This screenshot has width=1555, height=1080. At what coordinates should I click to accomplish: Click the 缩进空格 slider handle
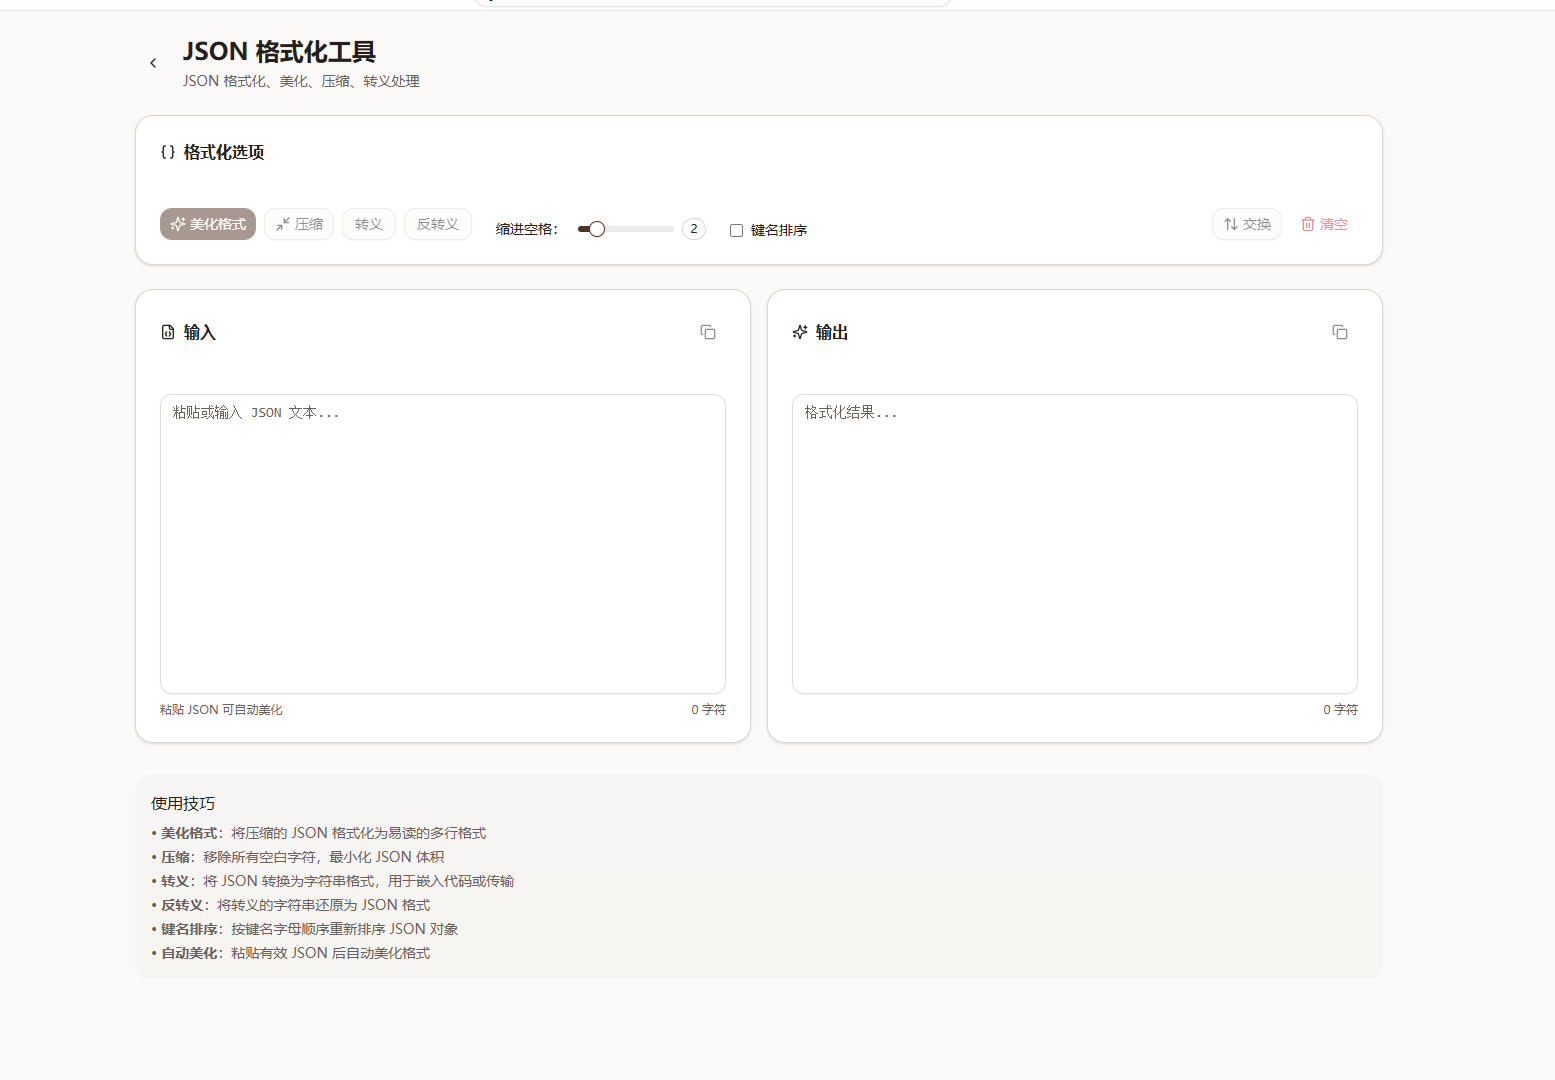pos(597,229)
